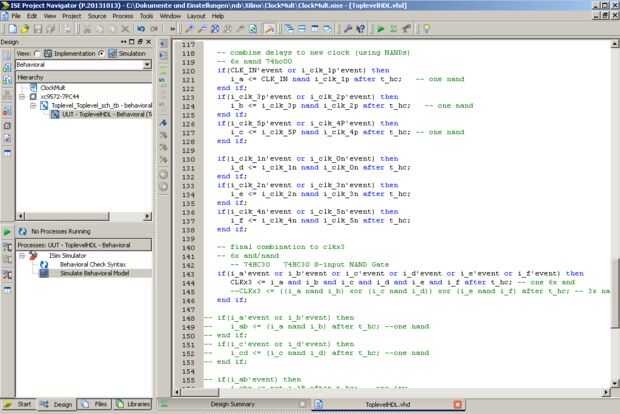Select the ClockMult hierarchy item
Viewport: 620px width, 414px height.
point(53,88)
